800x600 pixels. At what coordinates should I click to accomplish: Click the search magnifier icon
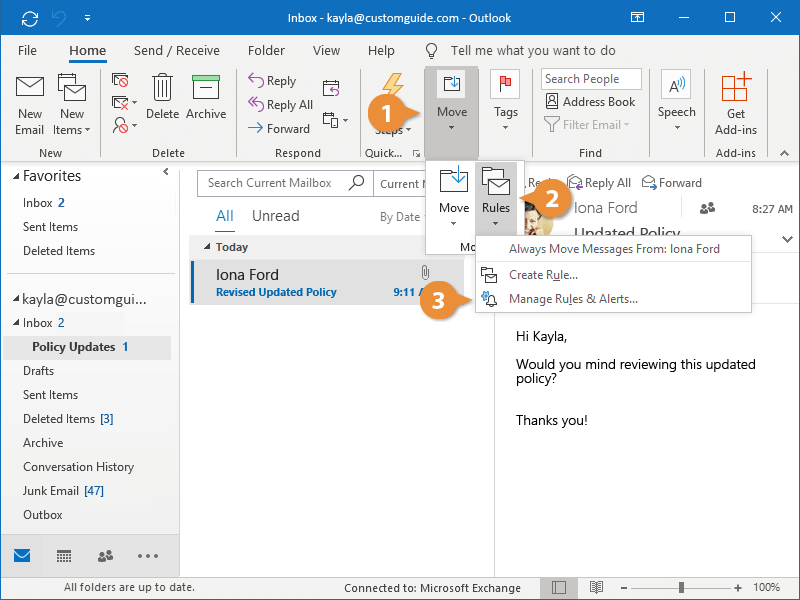[356, 182]
